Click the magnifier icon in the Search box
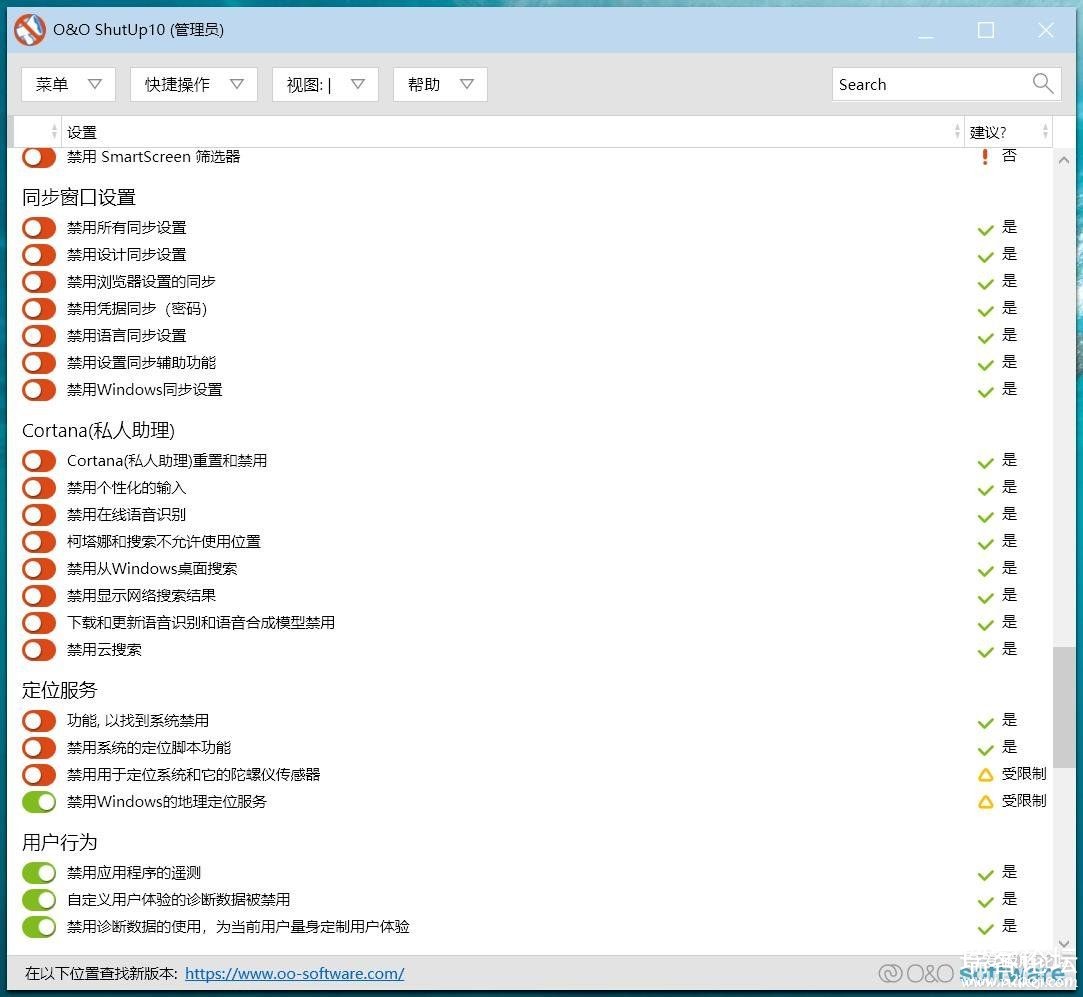 pos(1043,84)
